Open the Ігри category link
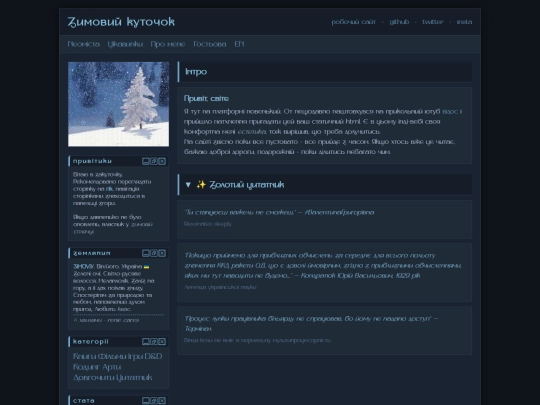This screenshot has width=540, height=405. (135, 356)
